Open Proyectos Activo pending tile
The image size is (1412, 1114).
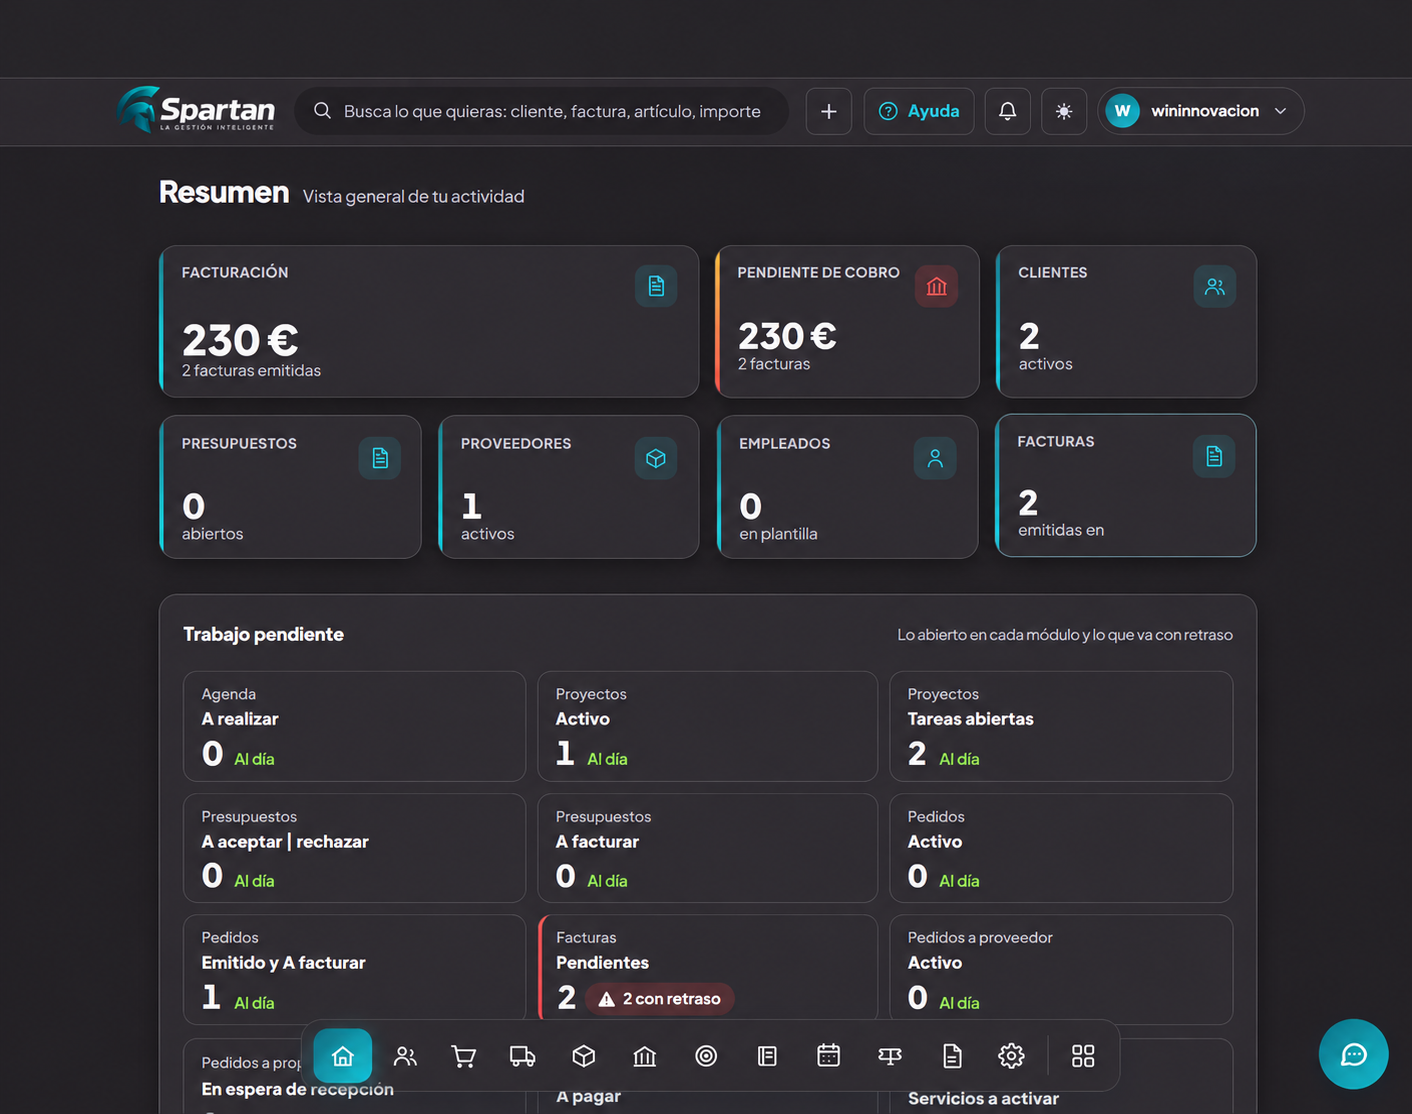pyautogui.click(x=707, y=726)
